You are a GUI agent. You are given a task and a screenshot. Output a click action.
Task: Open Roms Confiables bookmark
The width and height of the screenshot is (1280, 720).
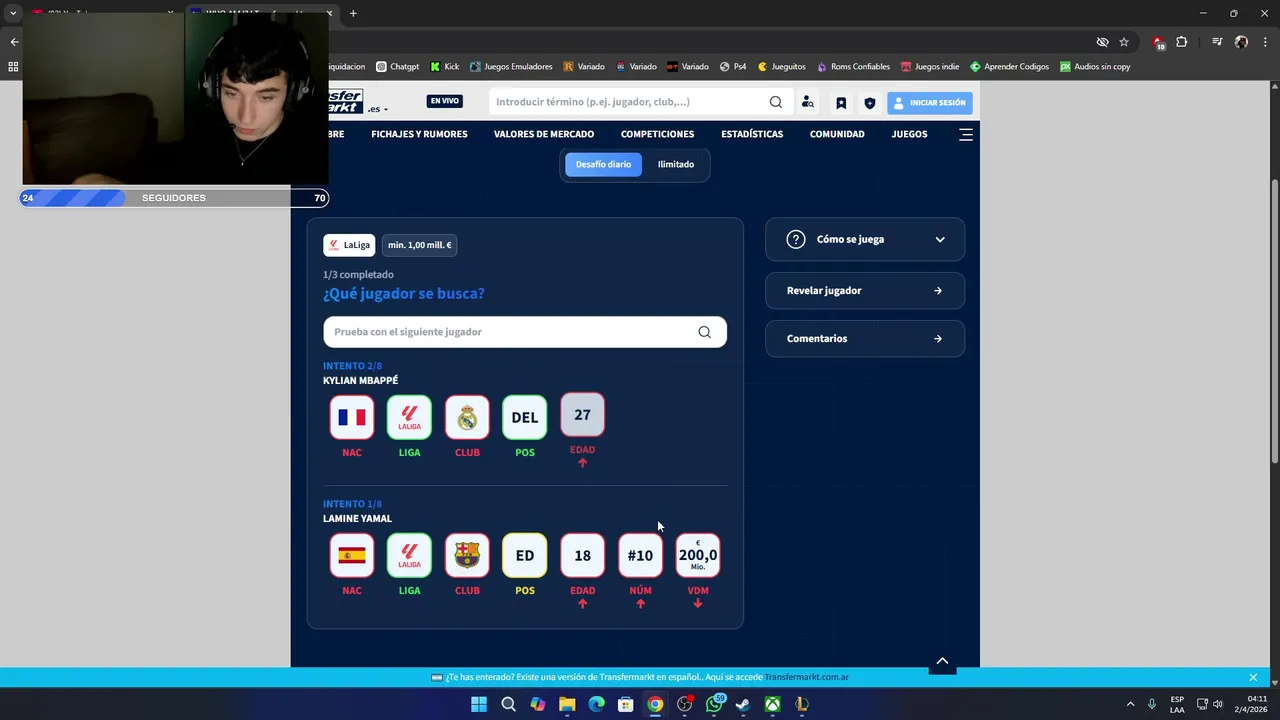coord(853,67)
